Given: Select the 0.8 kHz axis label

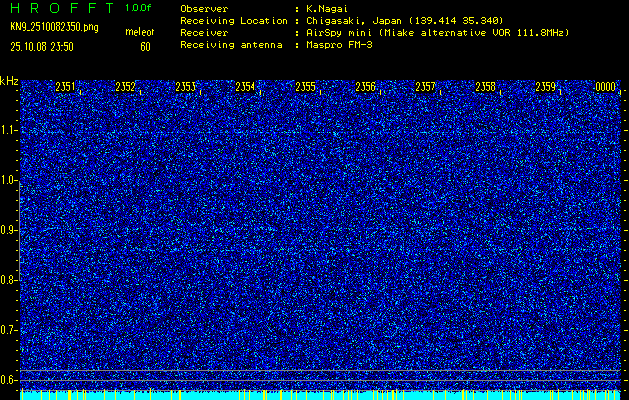Looking at the screenshot, I should coord(9,280).
